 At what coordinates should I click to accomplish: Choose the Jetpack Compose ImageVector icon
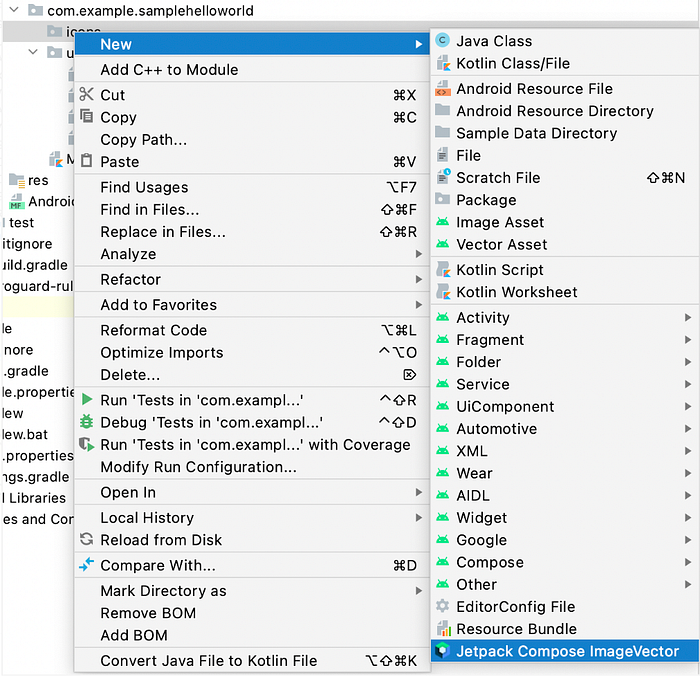click(442, 650)
